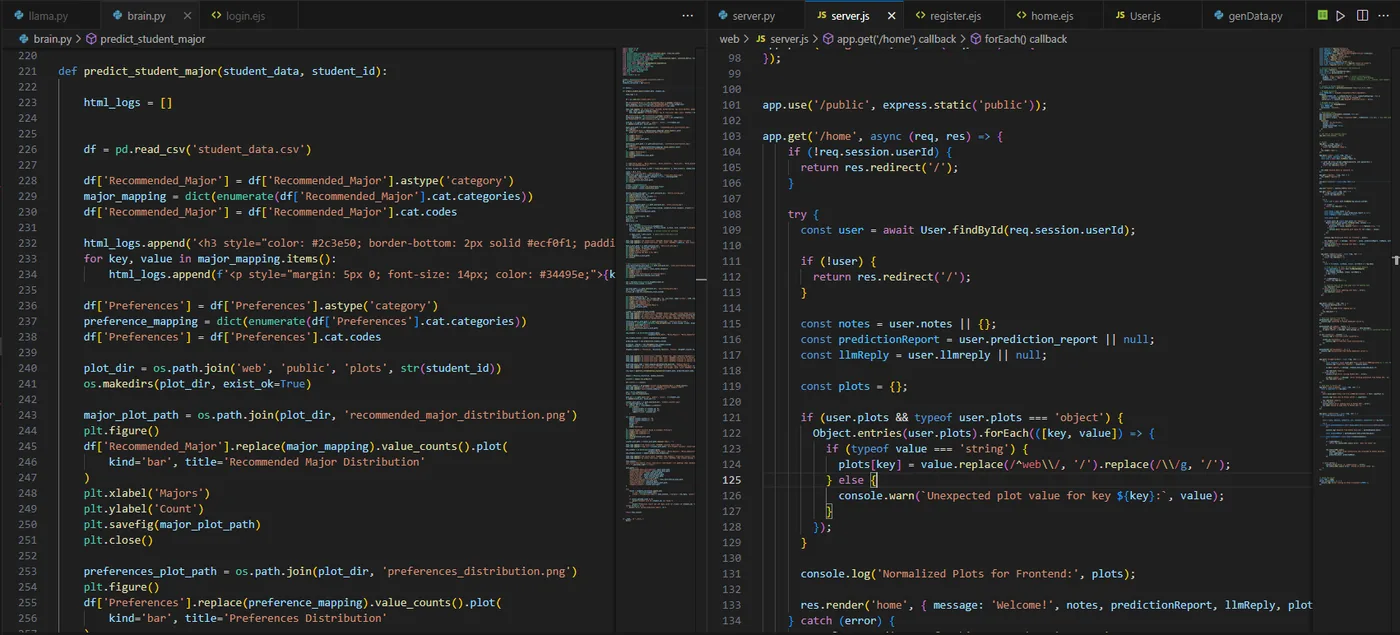
Task: Split the right editor with split icon
Action: 1361,16
